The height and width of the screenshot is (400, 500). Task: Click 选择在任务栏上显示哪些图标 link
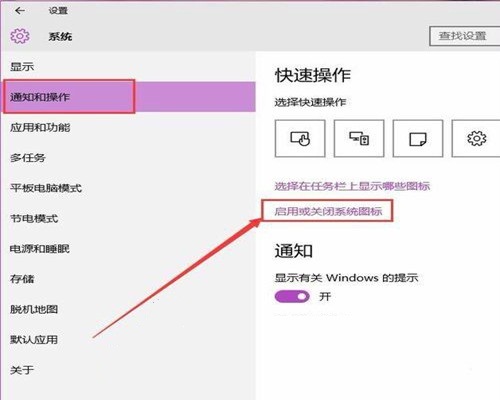(352, 186)
